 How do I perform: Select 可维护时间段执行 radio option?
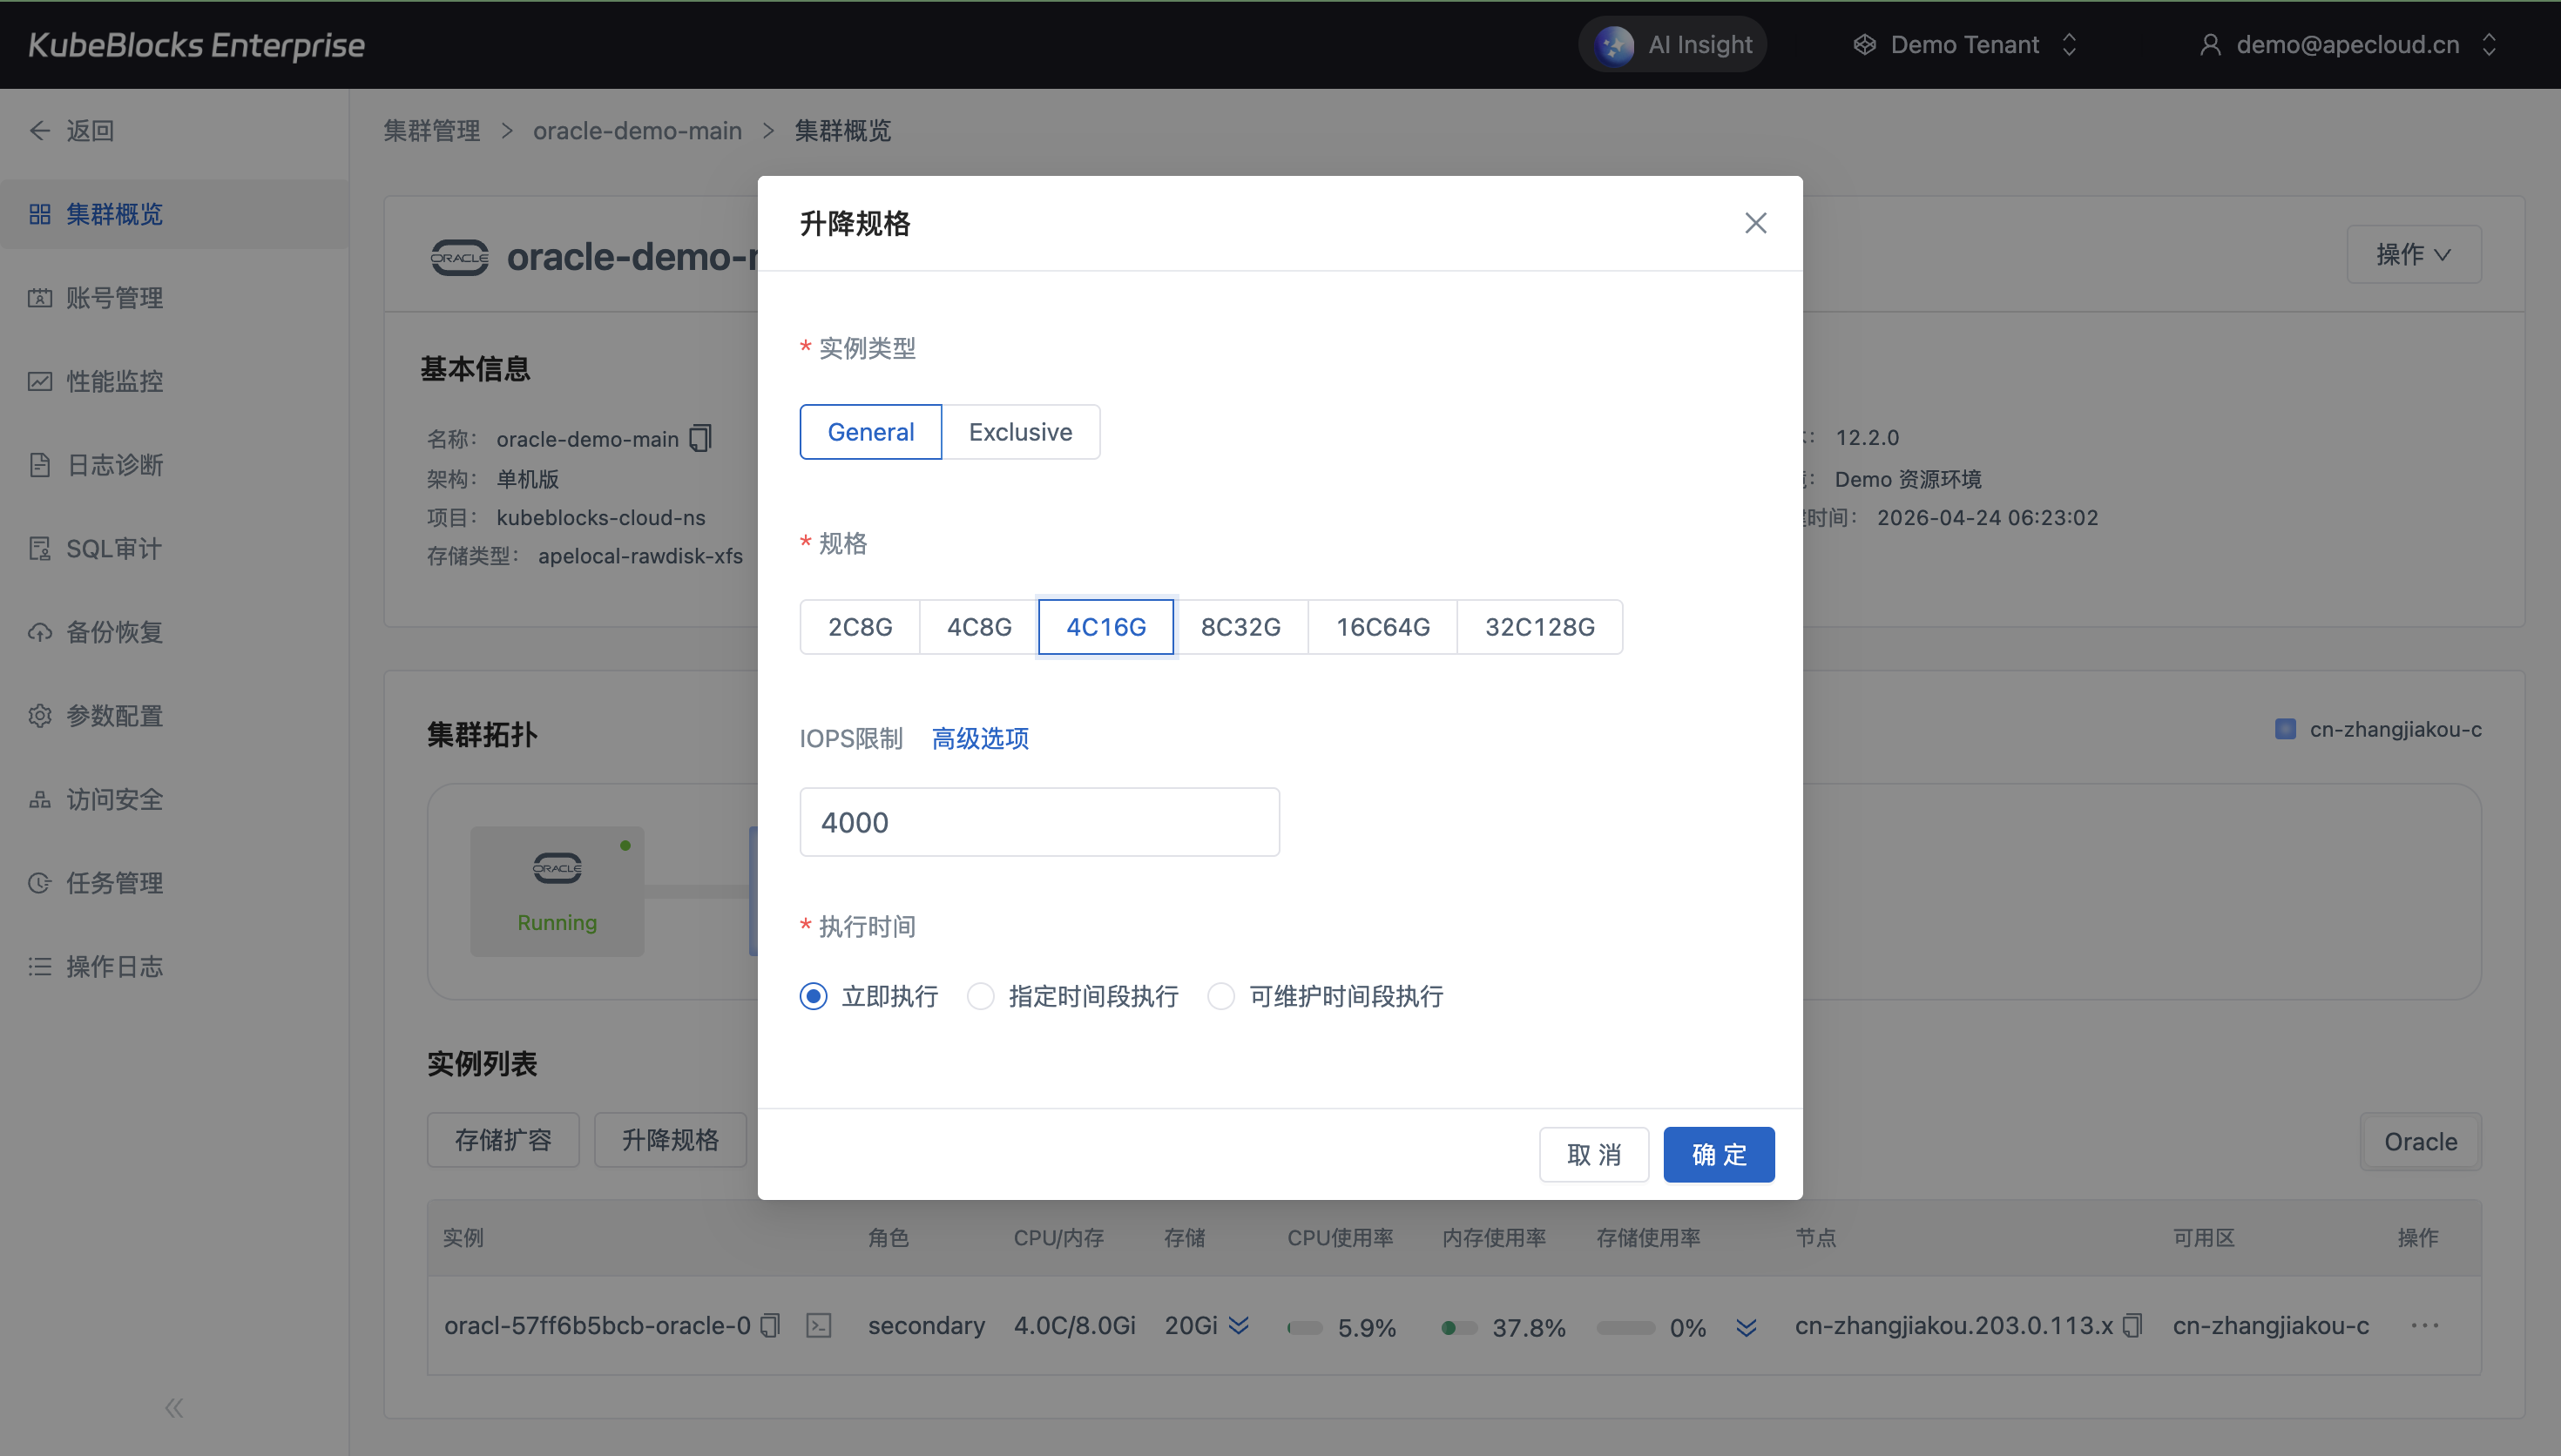pos(1221,996)
